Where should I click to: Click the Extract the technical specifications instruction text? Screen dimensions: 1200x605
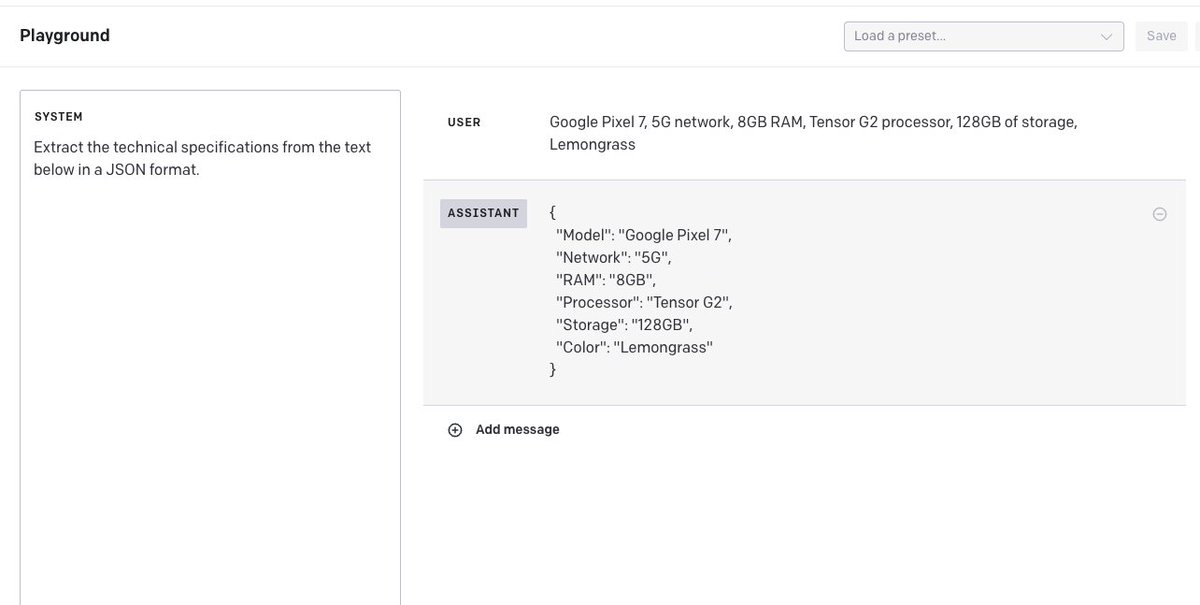[x=202, y=158]
